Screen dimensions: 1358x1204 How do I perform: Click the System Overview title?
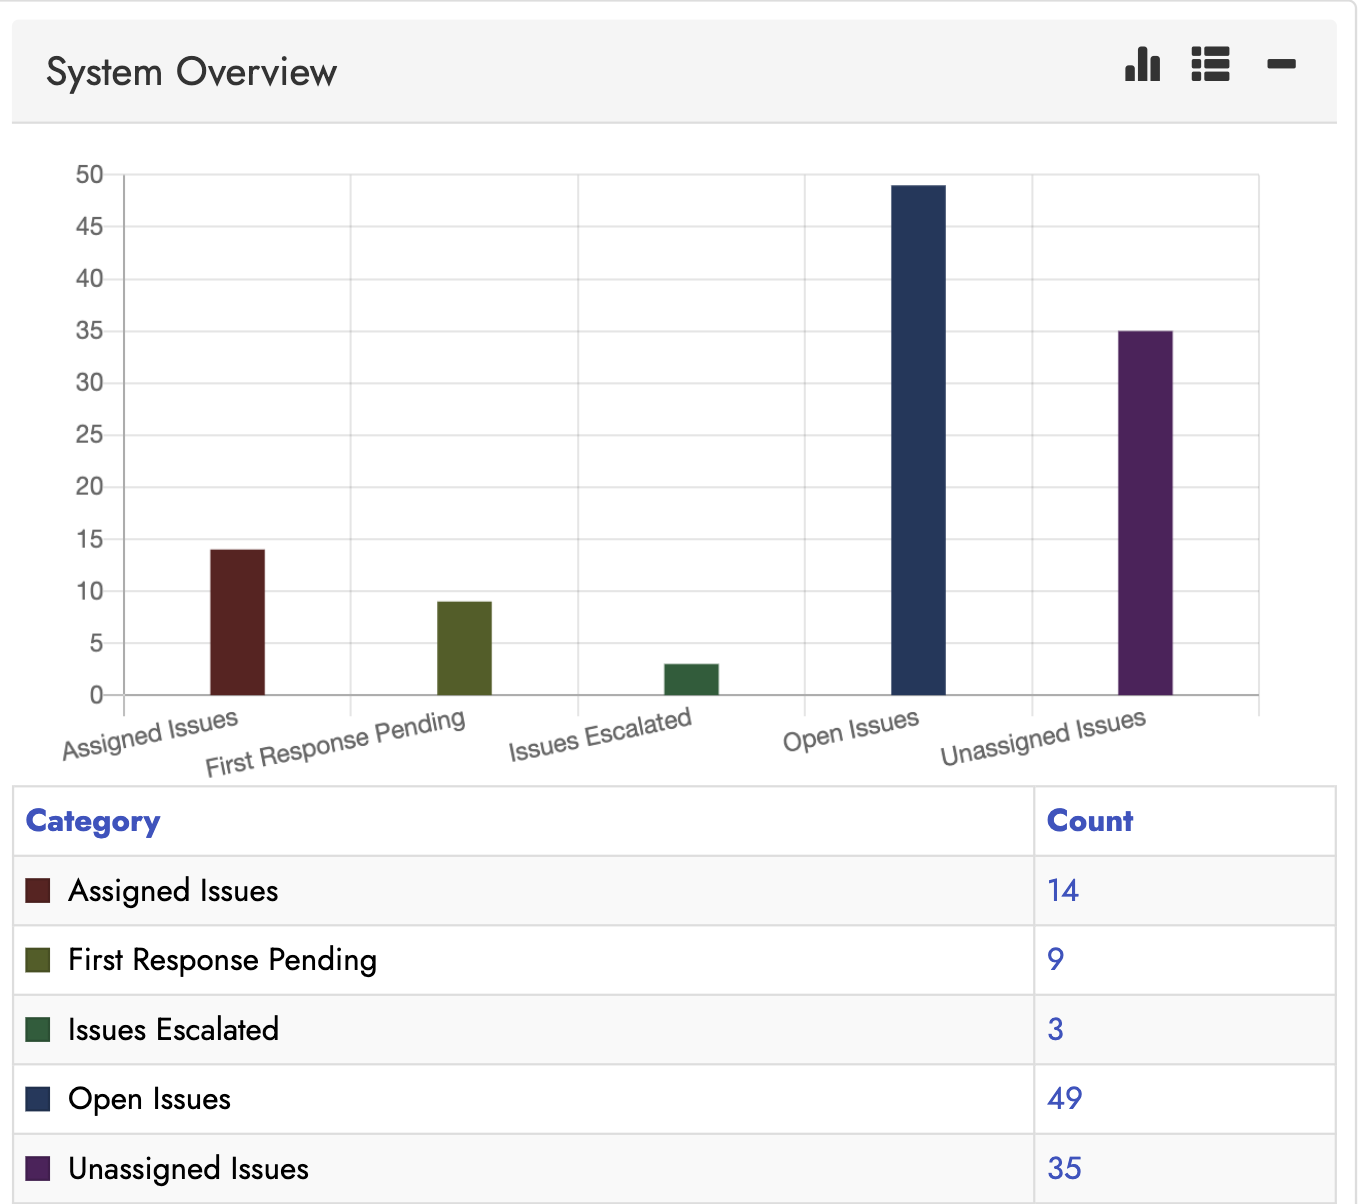190,71
